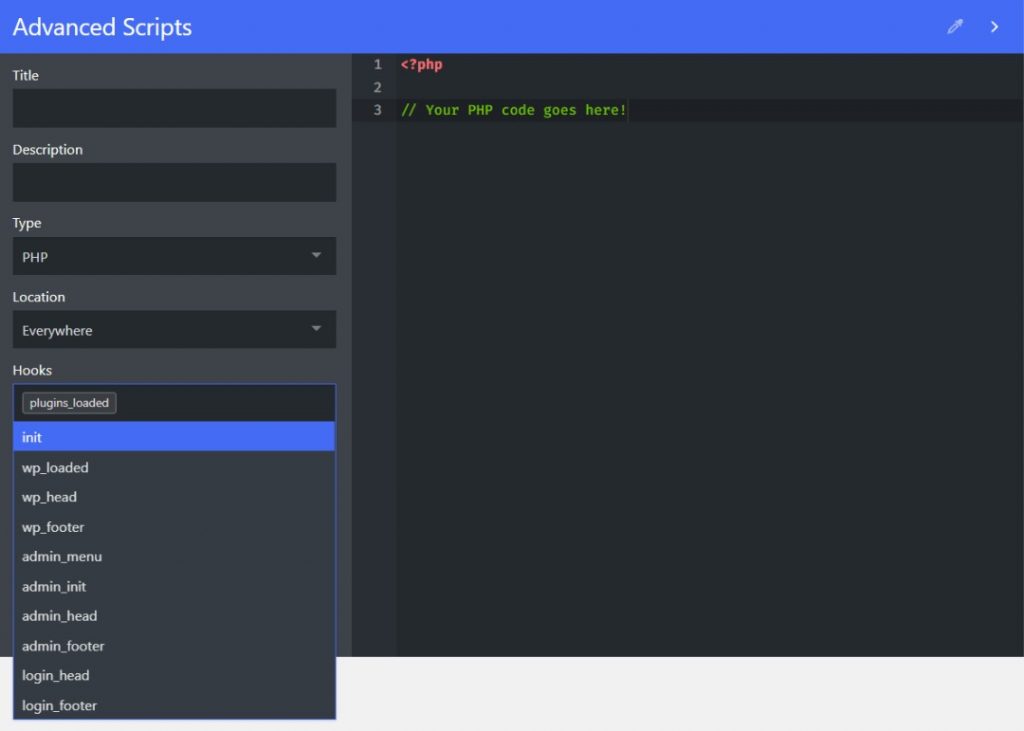The height and width of the screenshot is (731, 1024).
Task: Click the plugins_loaded hook tag
Action: (69, 403)
